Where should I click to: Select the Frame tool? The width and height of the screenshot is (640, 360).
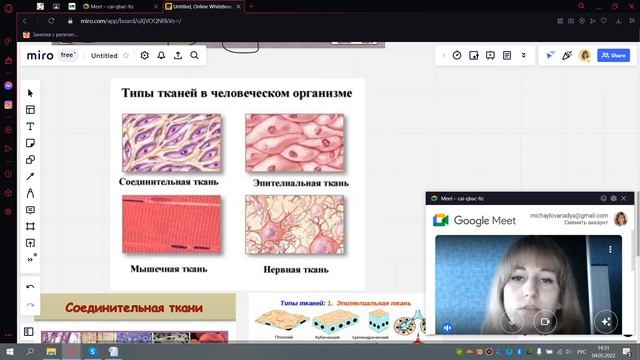tap(30, 227)
